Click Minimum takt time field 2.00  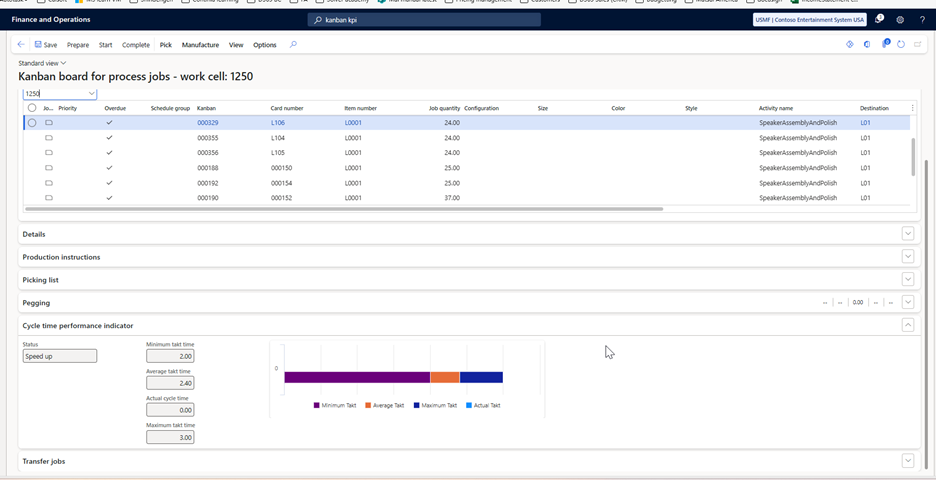click(x=170, y=356)
